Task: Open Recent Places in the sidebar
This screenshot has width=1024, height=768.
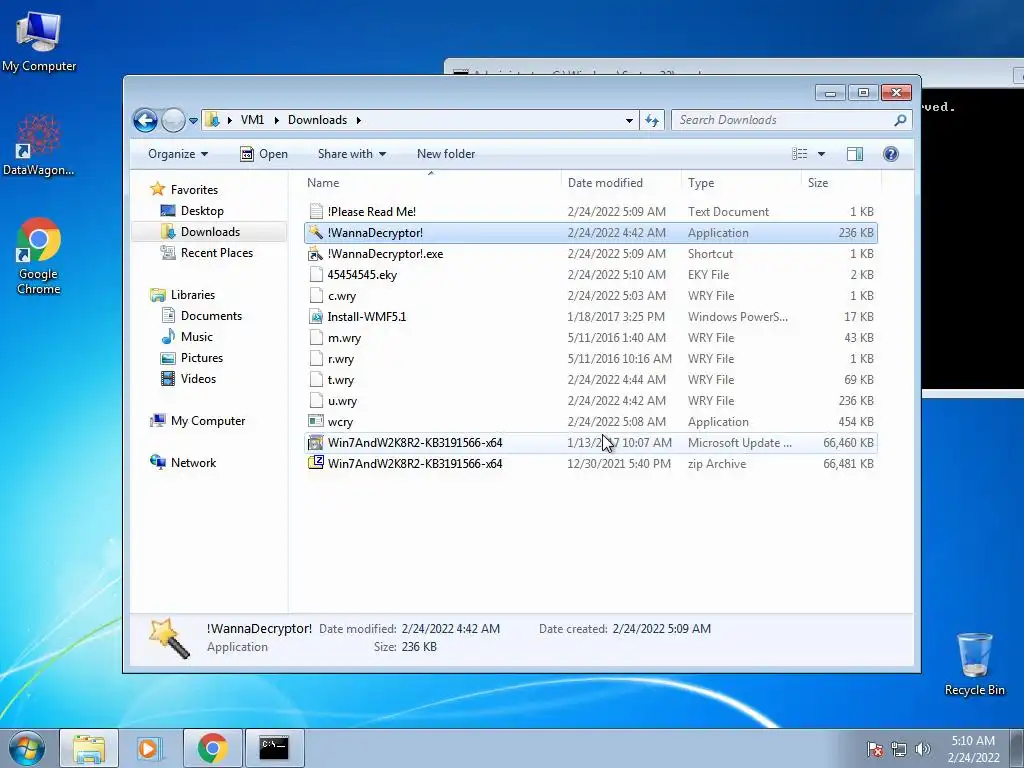Action: (216, 253)
